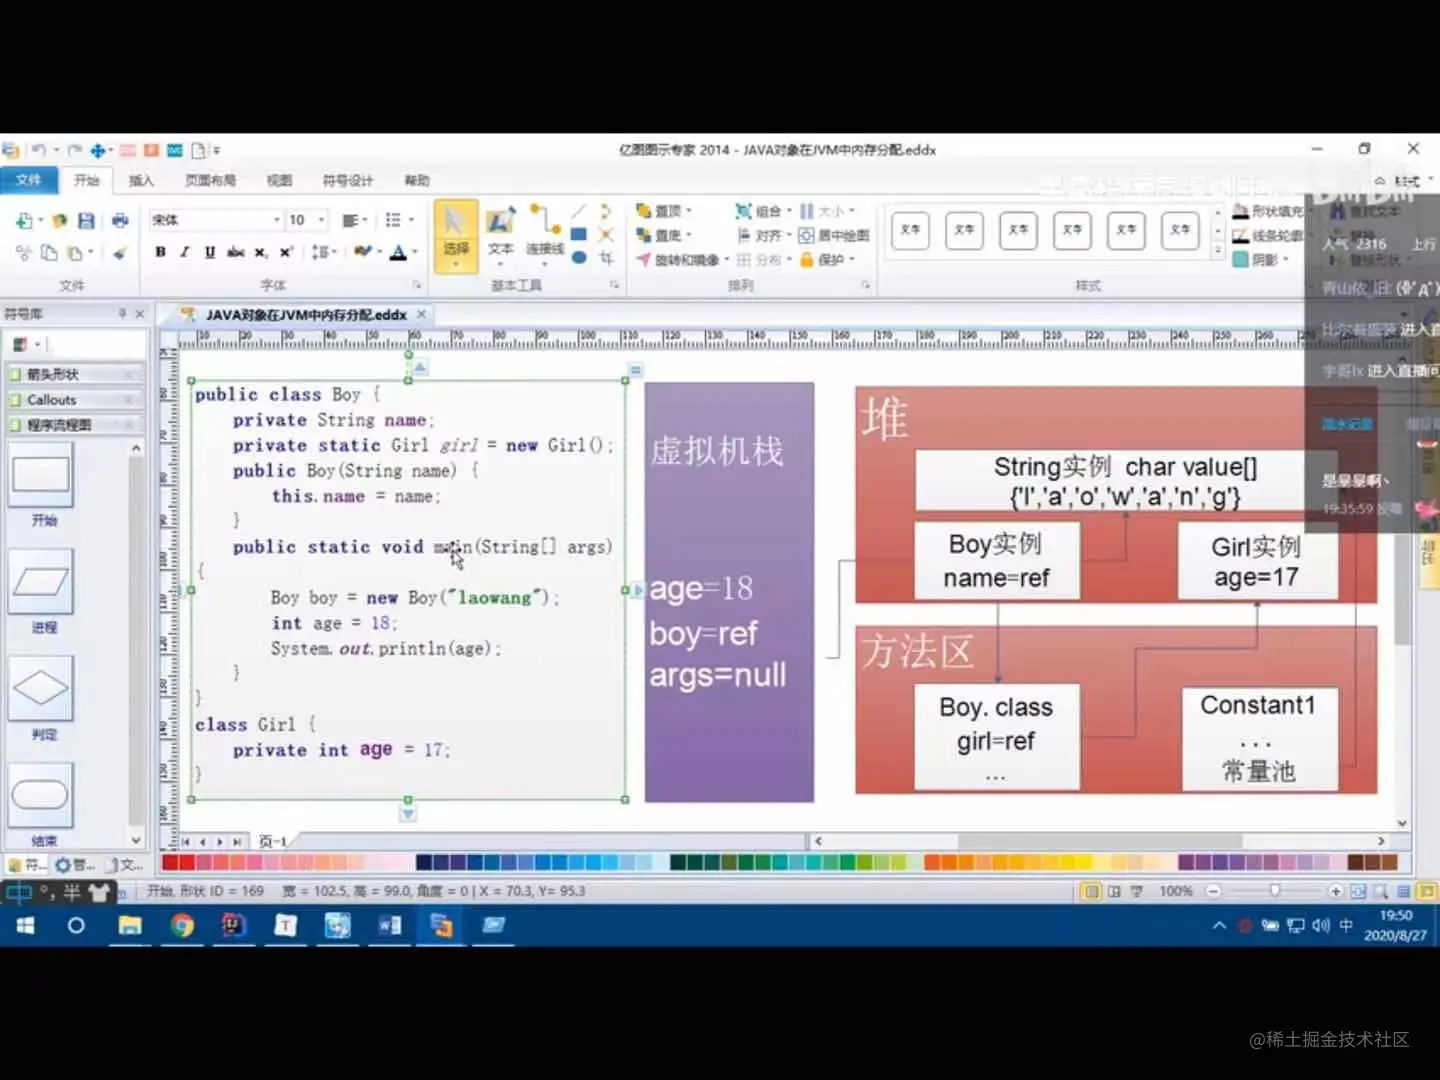The image size is (1440, 1080).
Task: Apply subscript formatting
Action: point(261,252)
